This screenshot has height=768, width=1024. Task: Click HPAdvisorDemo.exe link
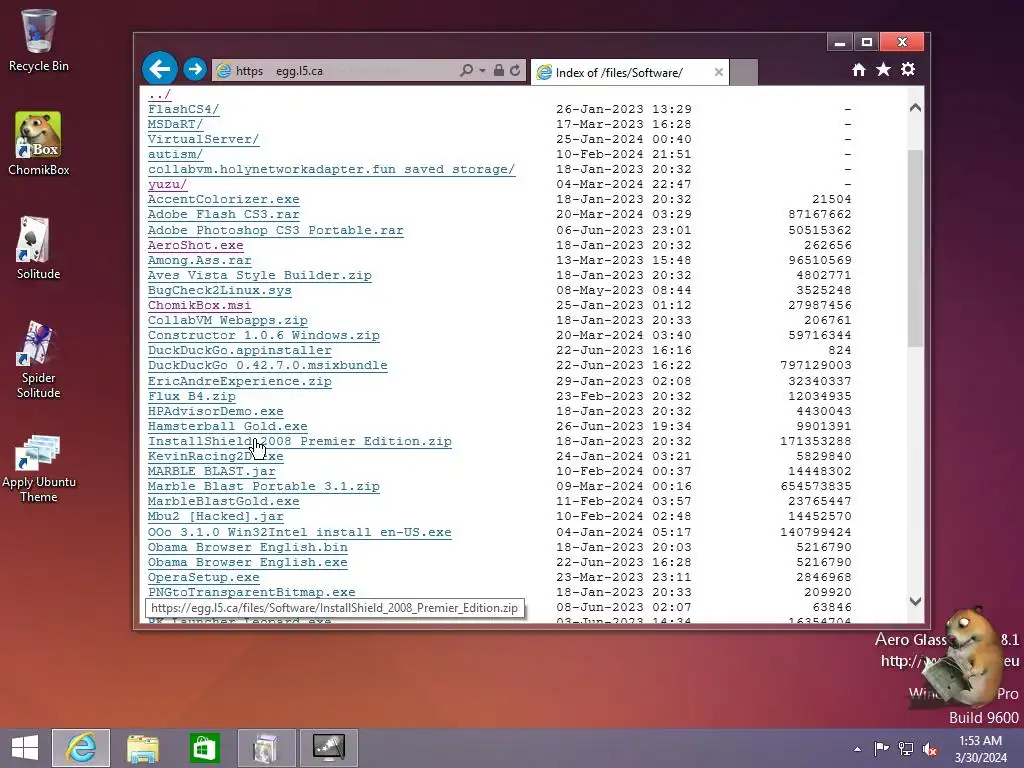[x=216, y=411]
